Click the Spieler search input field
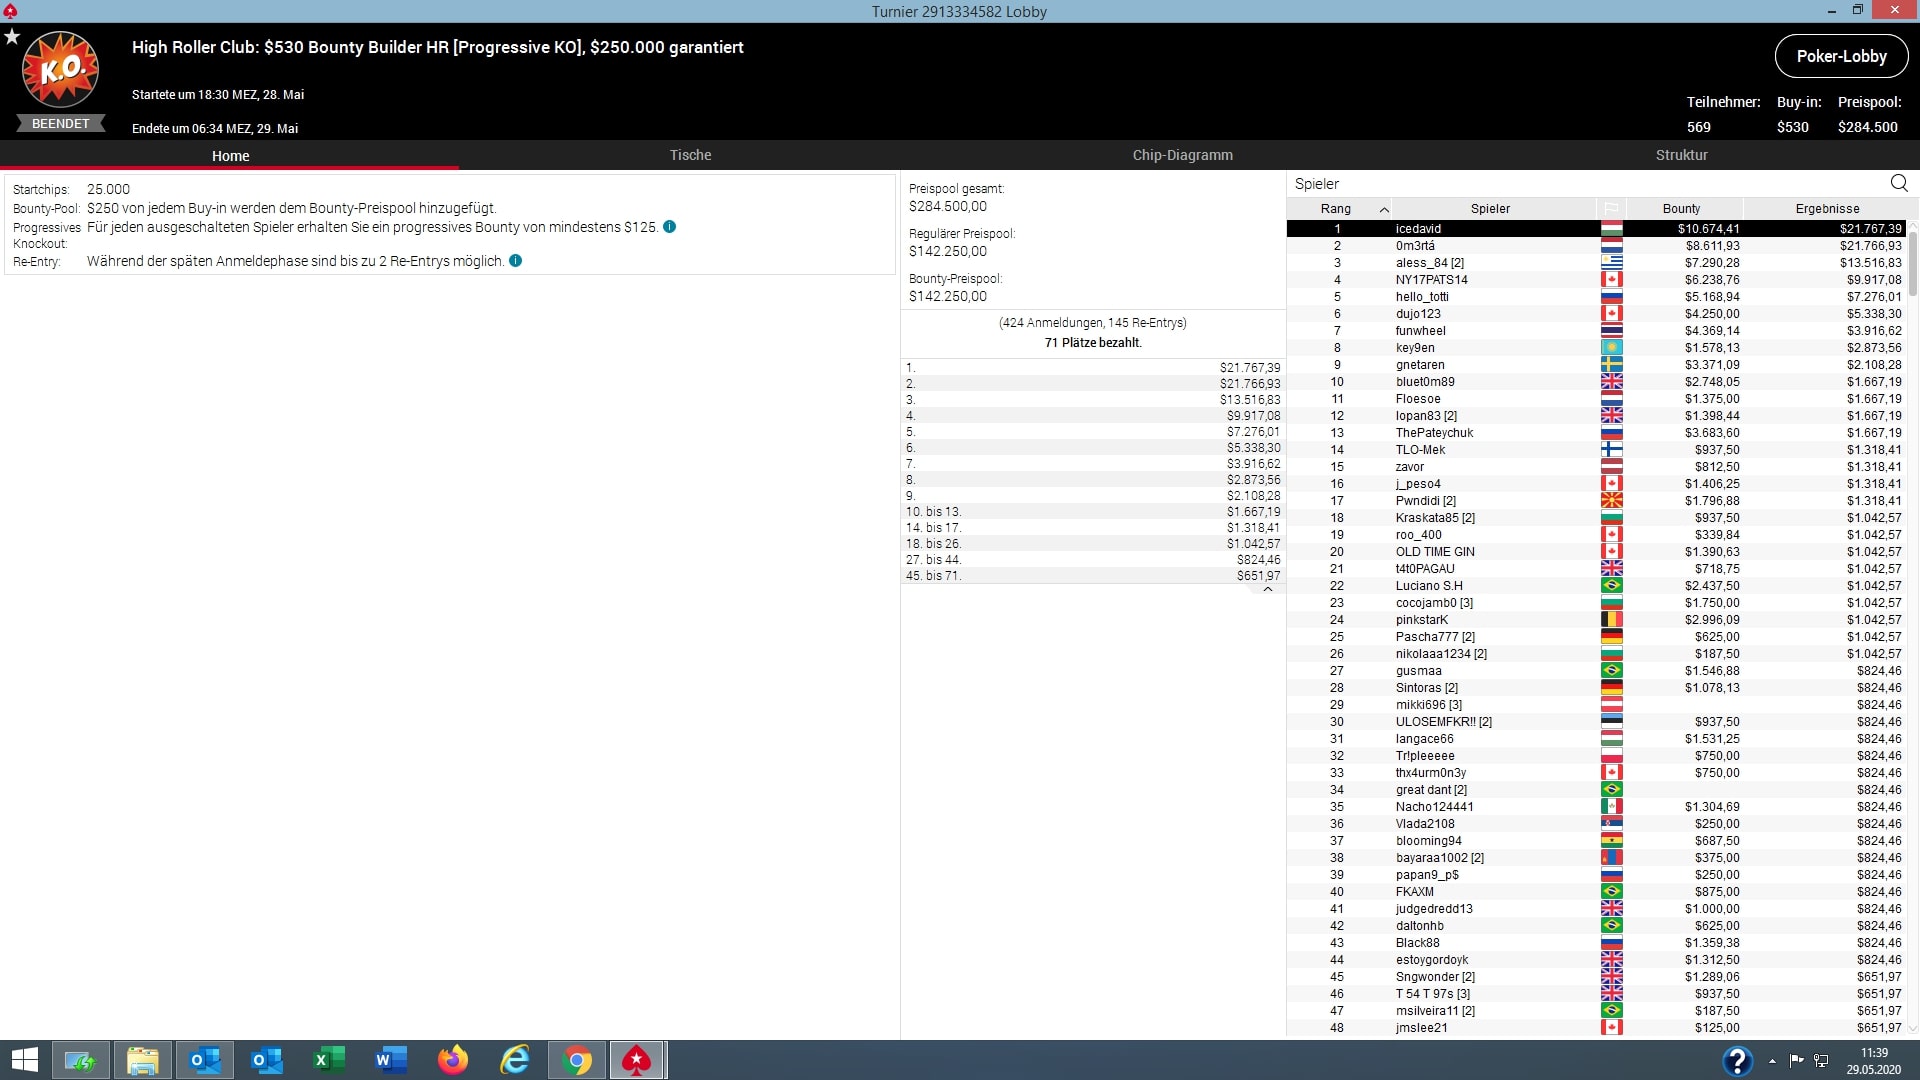This screenshot has height=1080, width=1920. point(1580,184)
